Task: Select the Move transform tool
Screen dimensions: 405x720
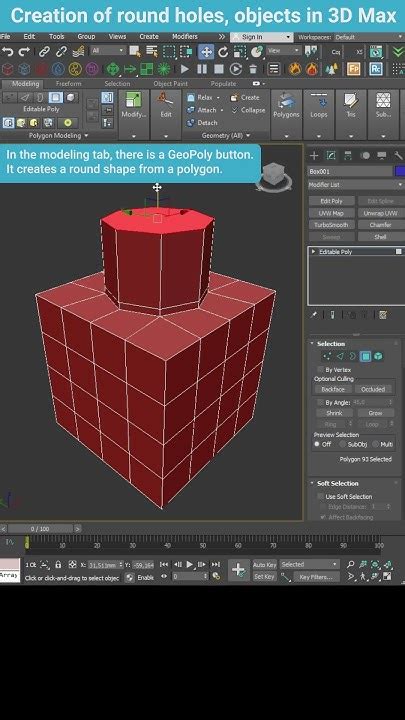Action: tap(206, 52)
